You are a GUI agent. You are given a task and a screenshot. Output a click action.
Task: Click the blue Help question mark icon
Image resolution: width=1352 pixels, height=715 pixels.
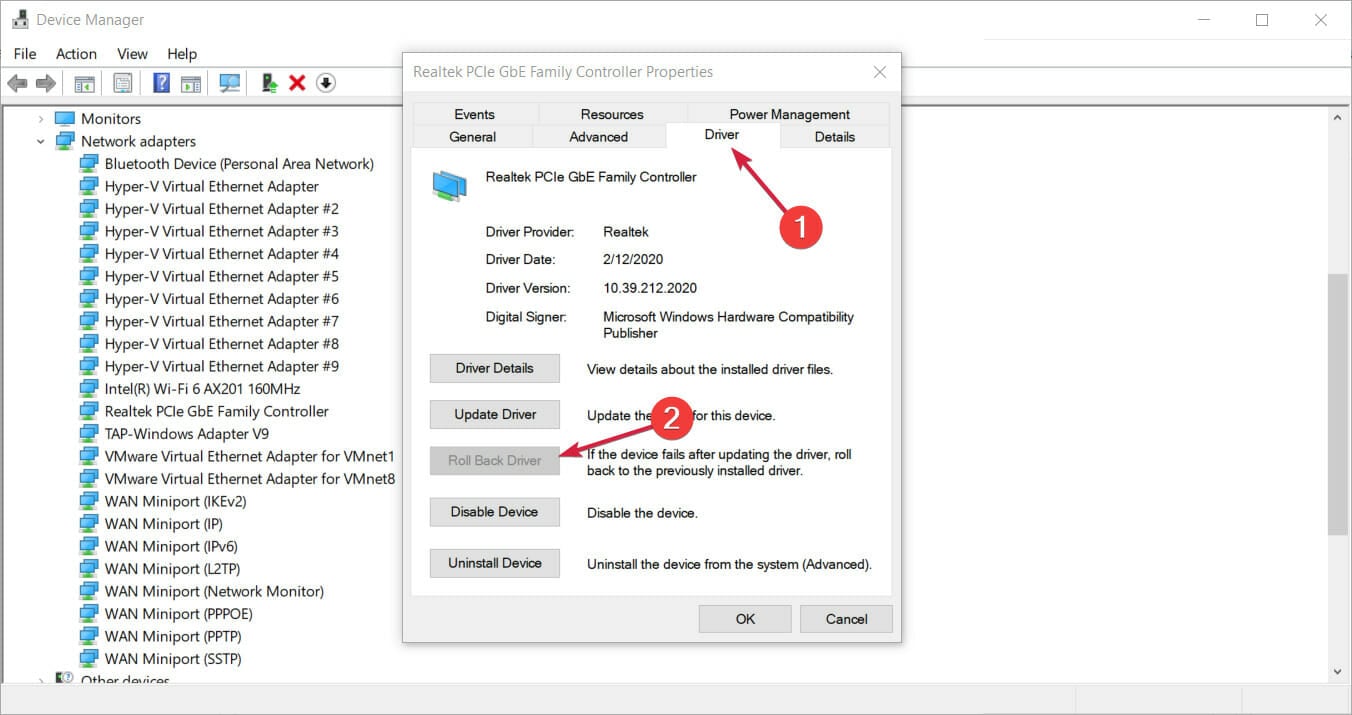point(161,83)
